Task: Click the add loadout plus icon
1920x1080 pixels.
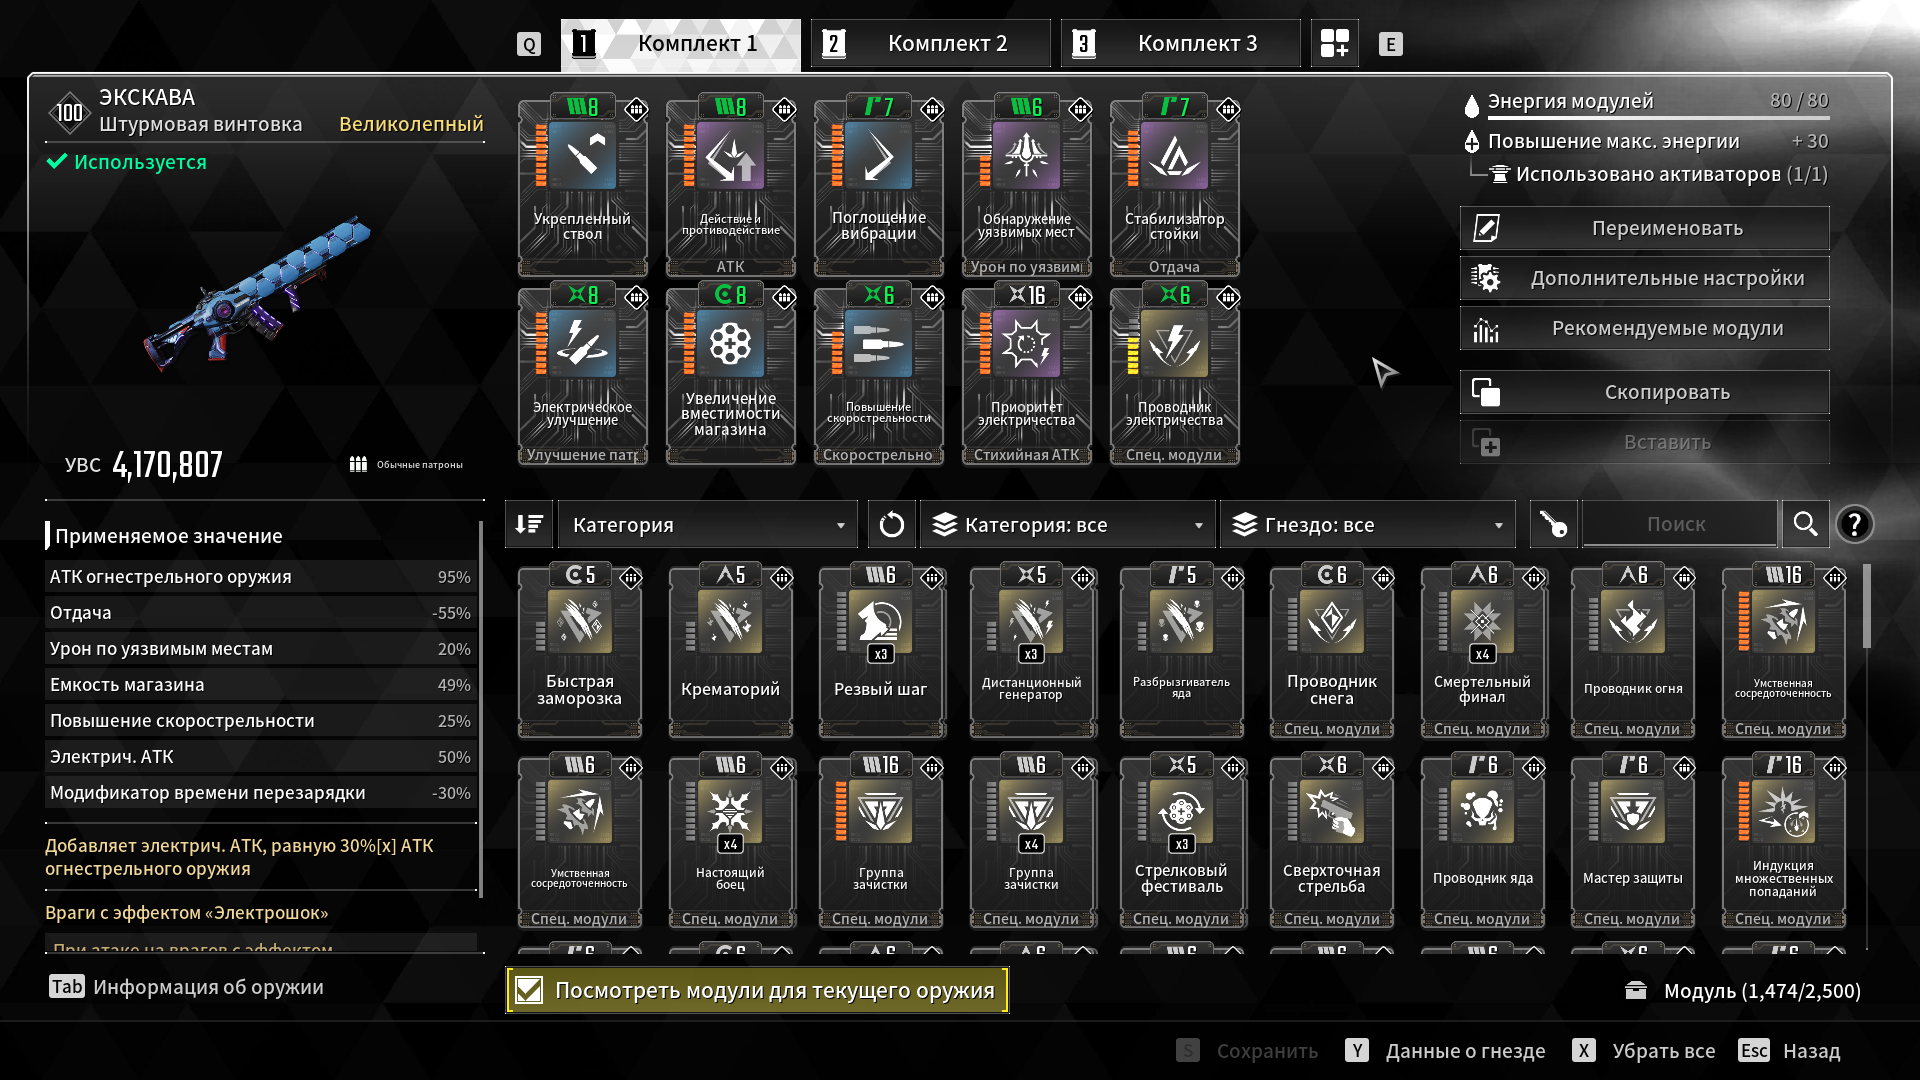Action: (1334, 43)
